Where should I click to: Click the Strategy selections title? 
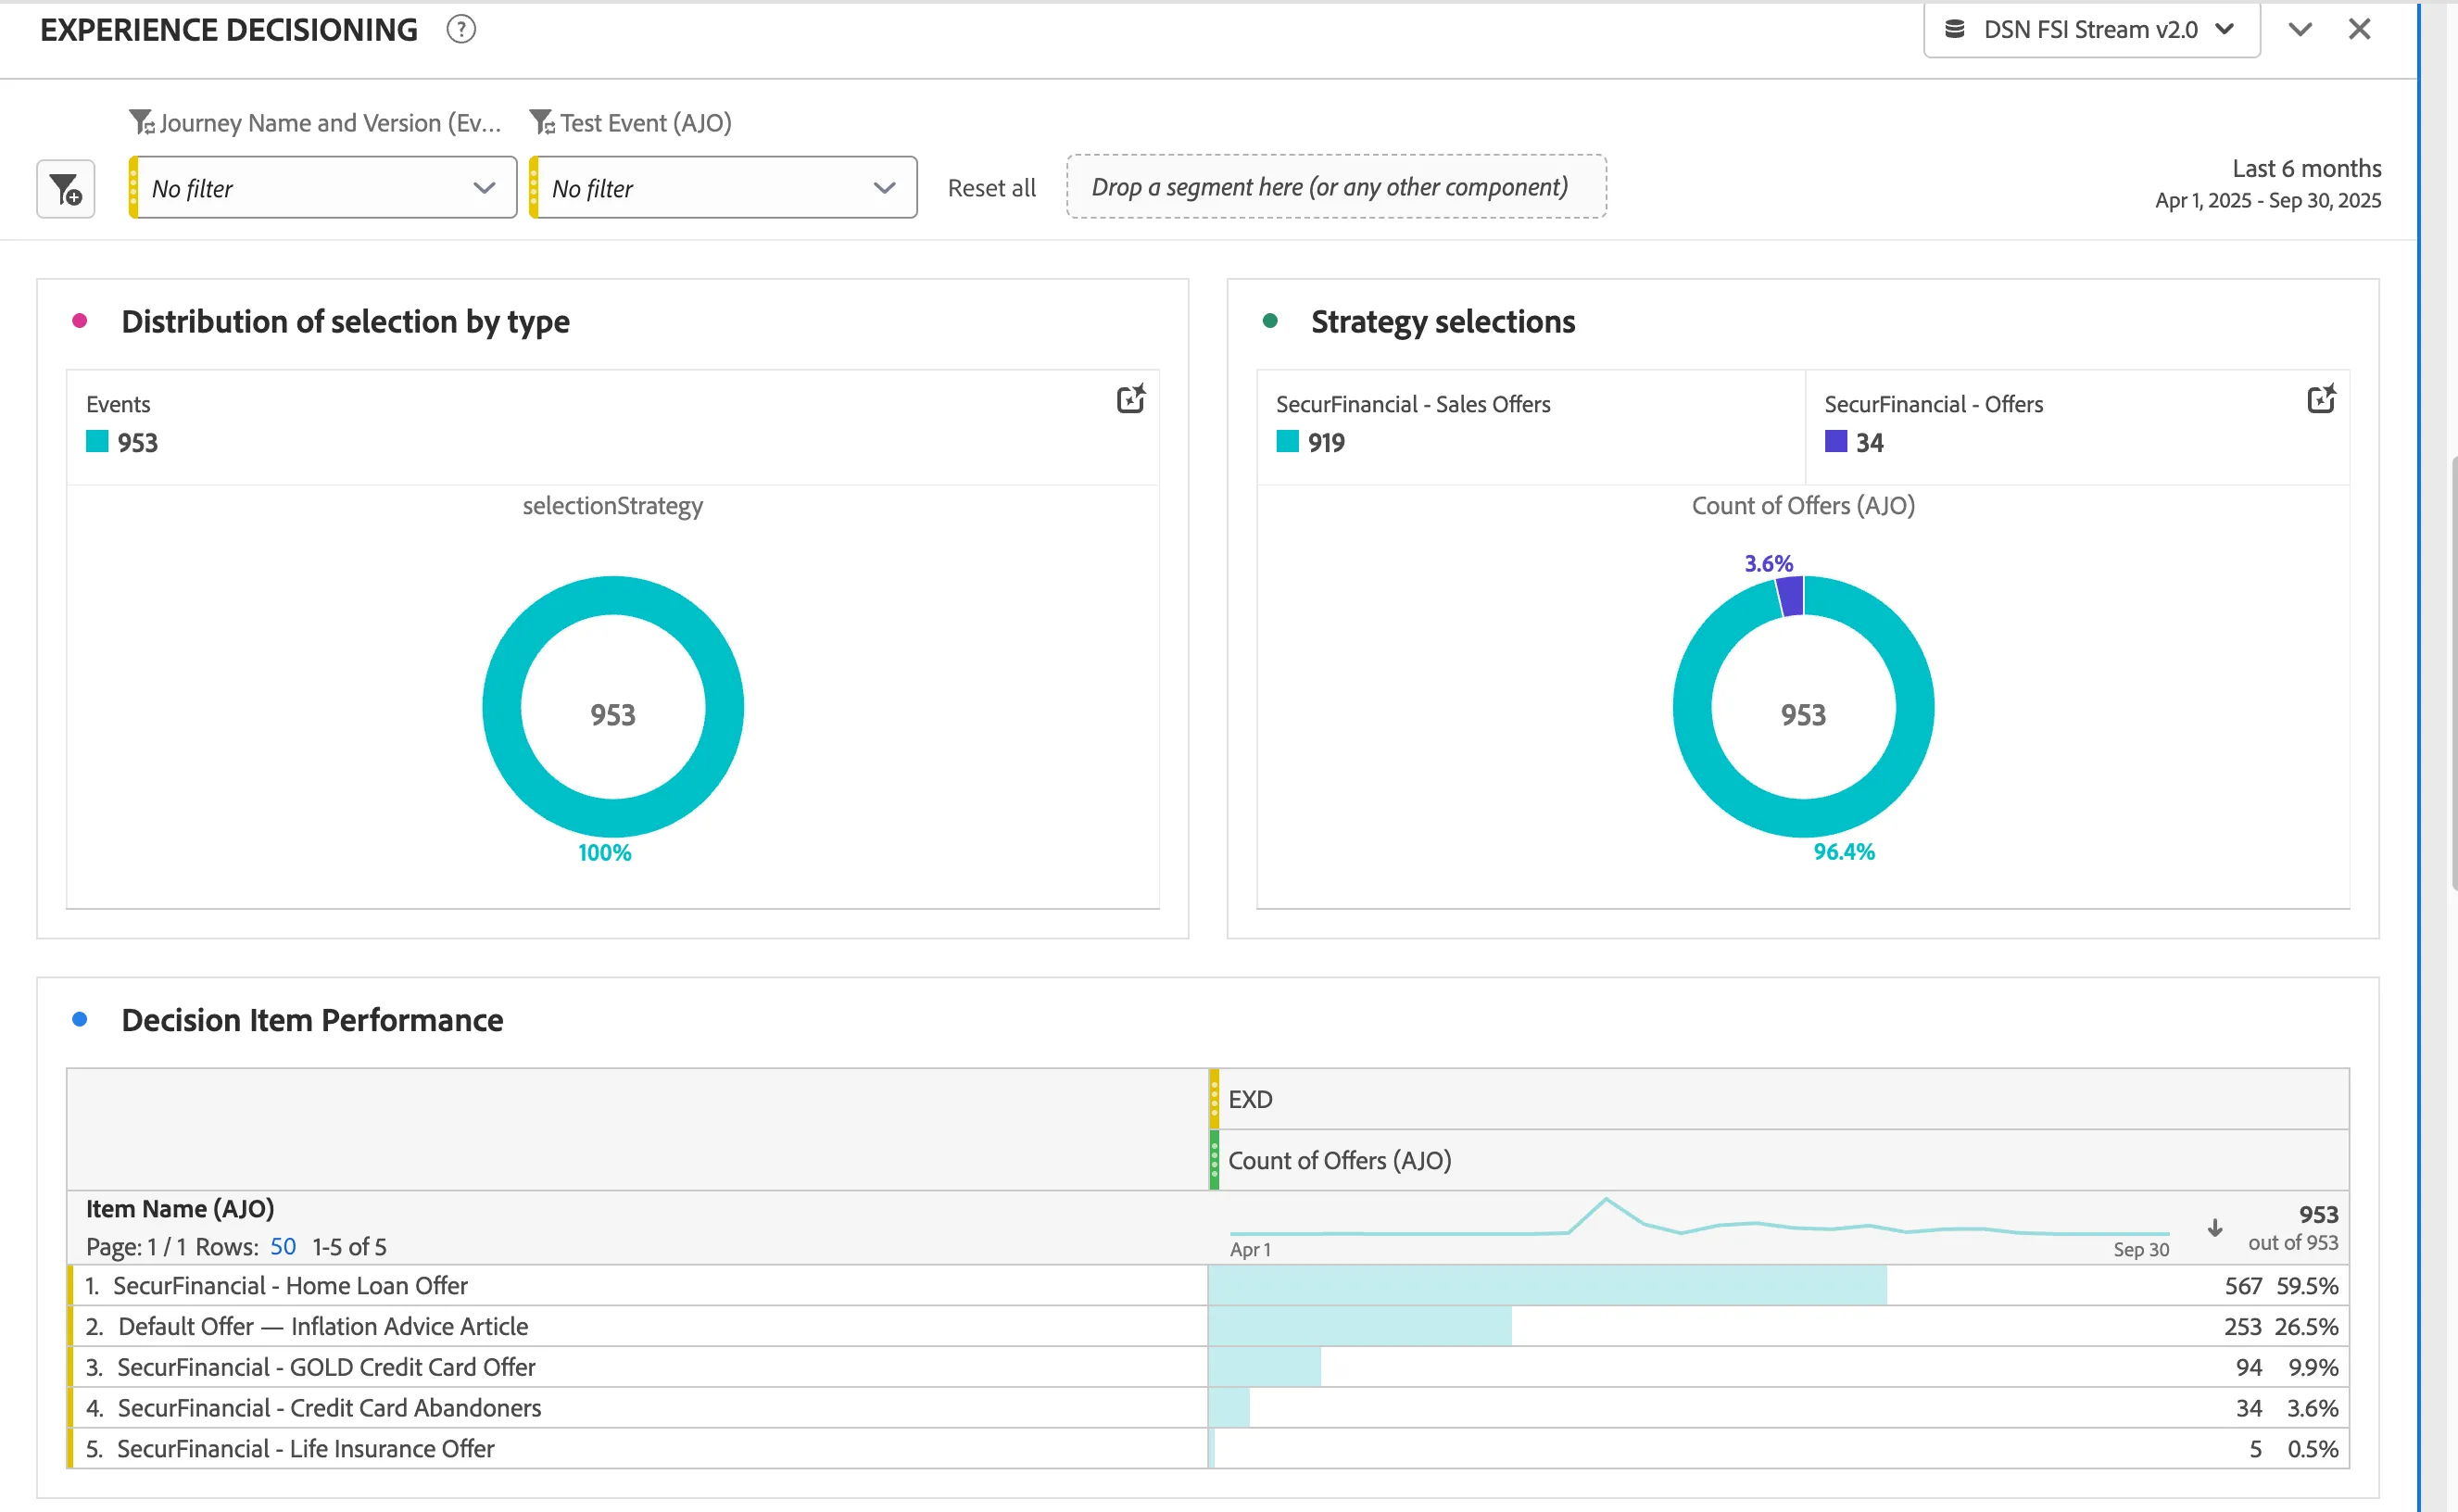click(1443, 321)
